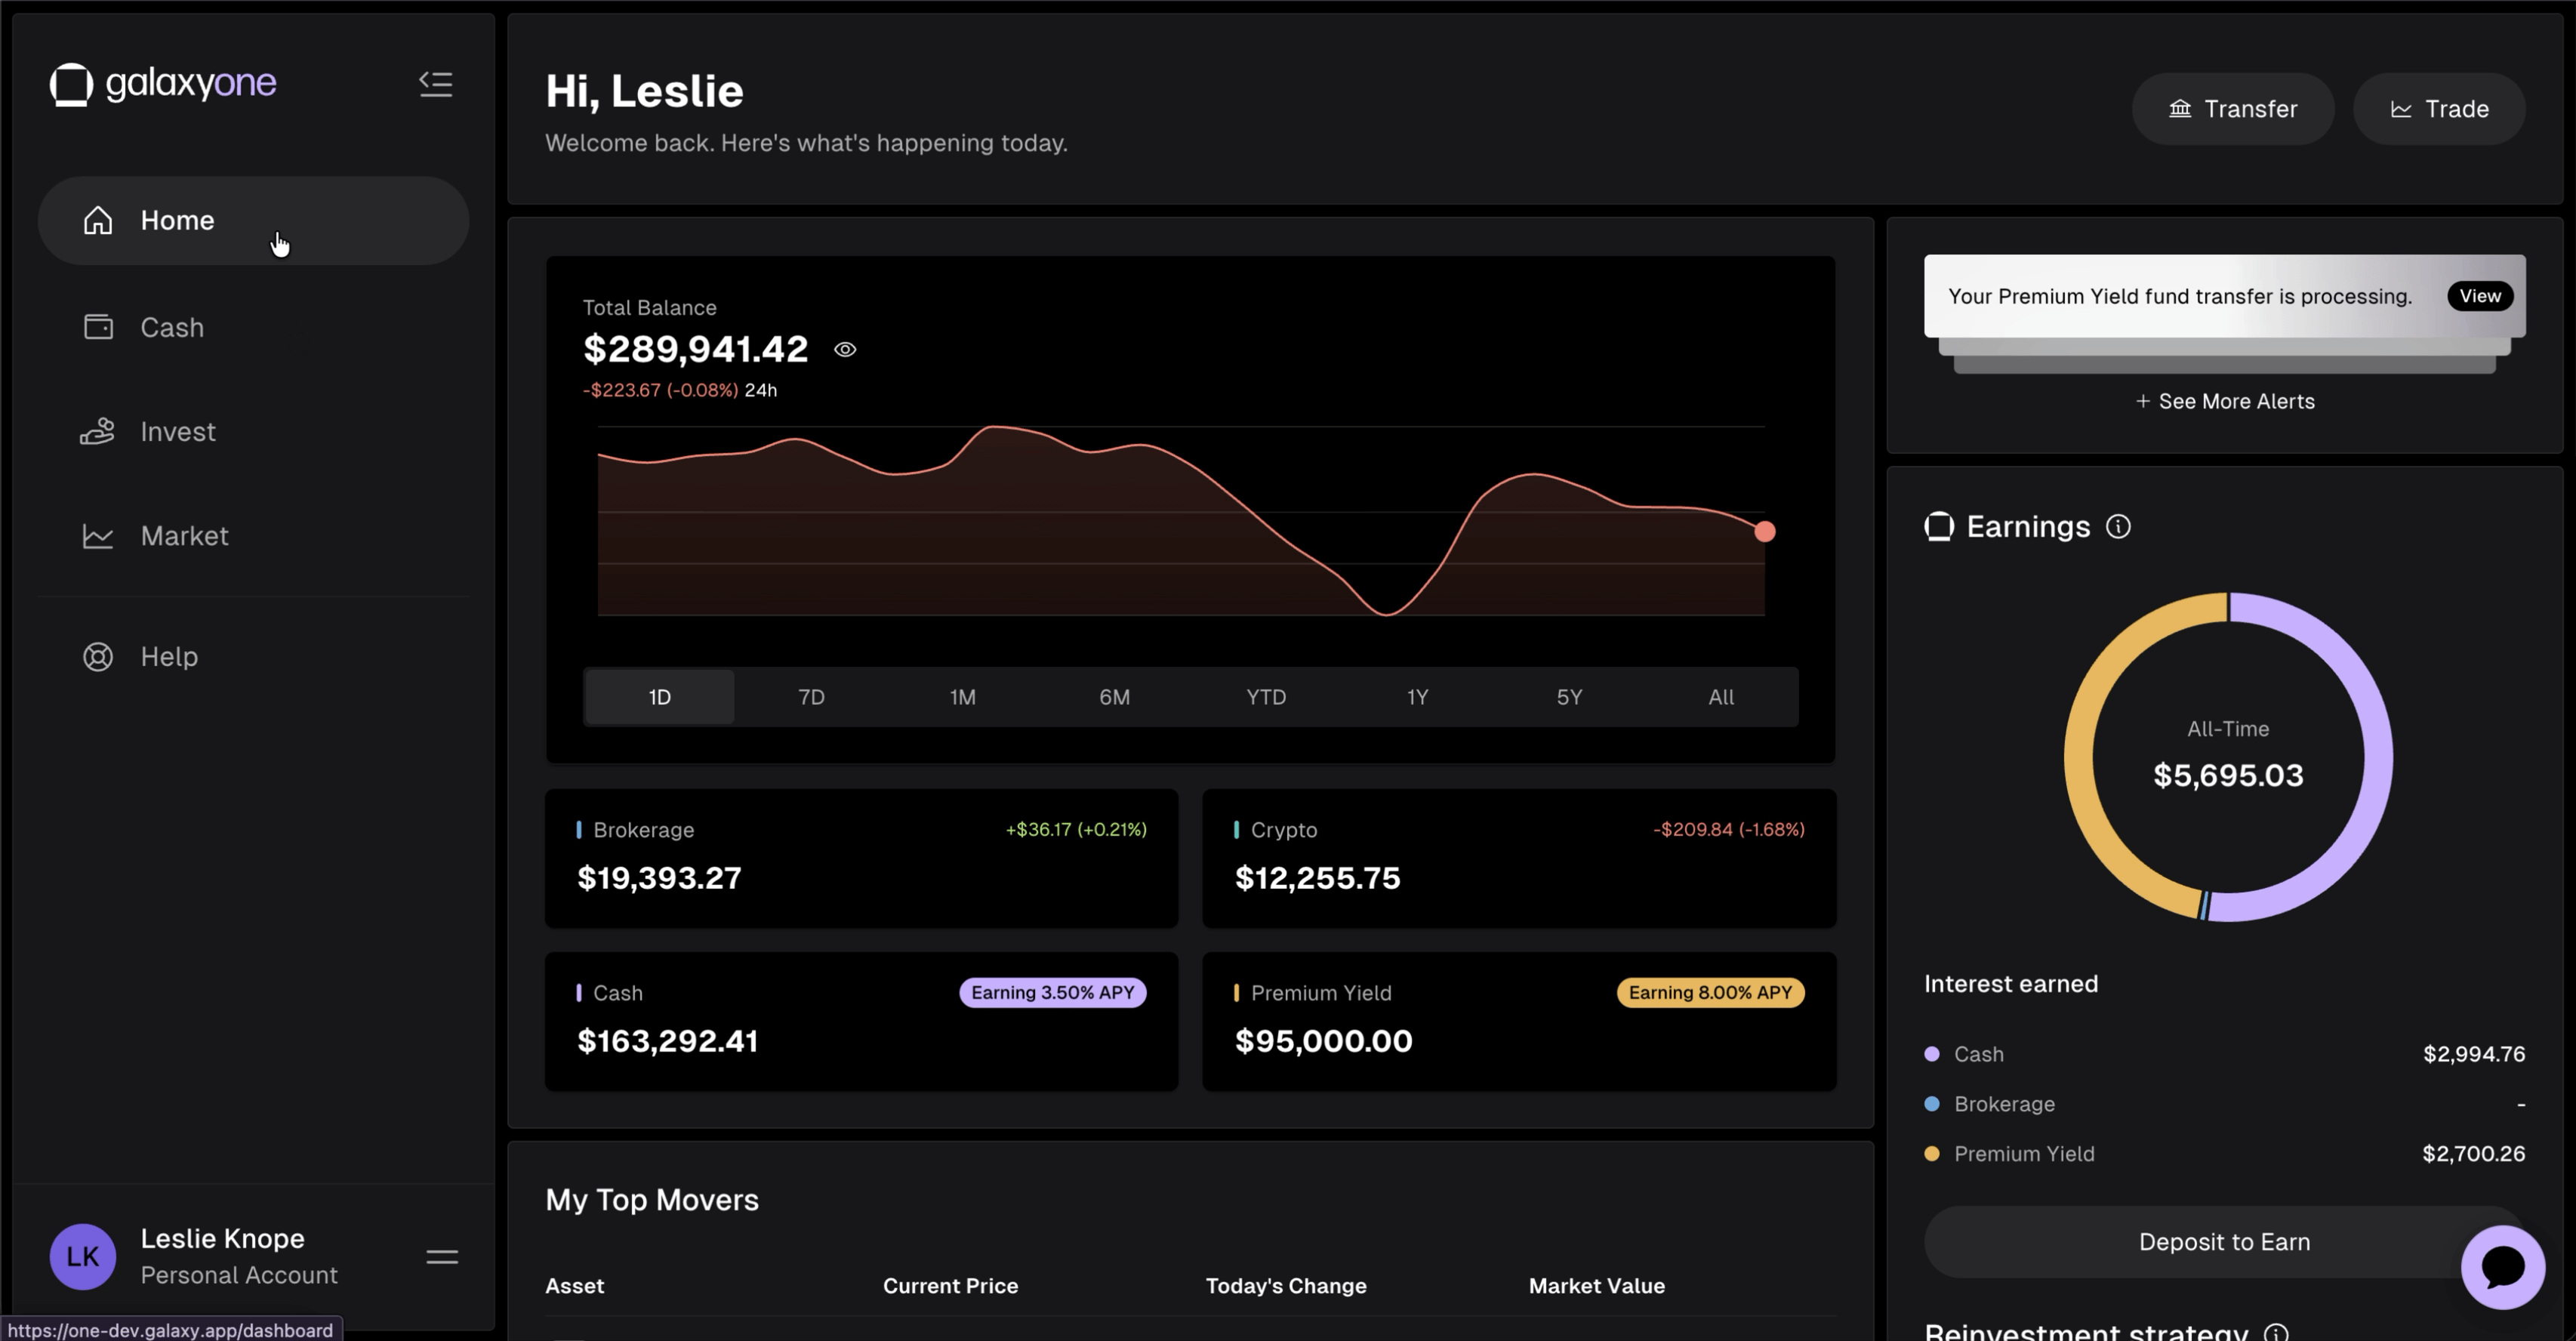Image resolution: width=2576 pixels, height=1341 pixels.
Task: Expand See More Alerts
Action: coord(2225,401)
